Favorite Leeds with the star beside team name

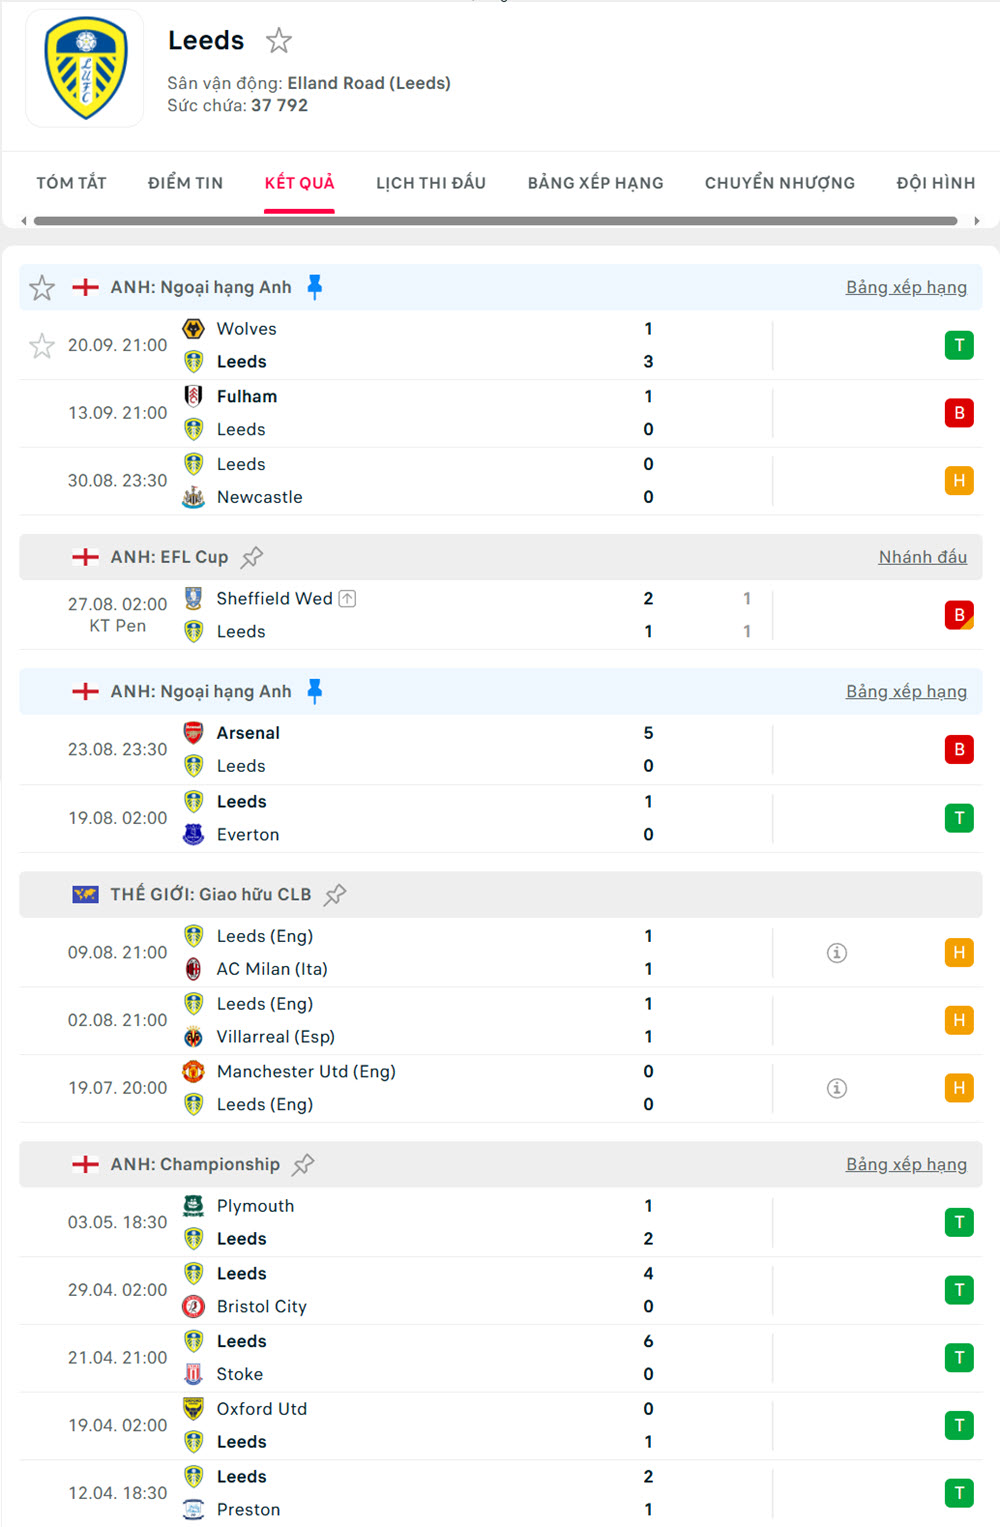pyautogui.click(x=278, y=41)
